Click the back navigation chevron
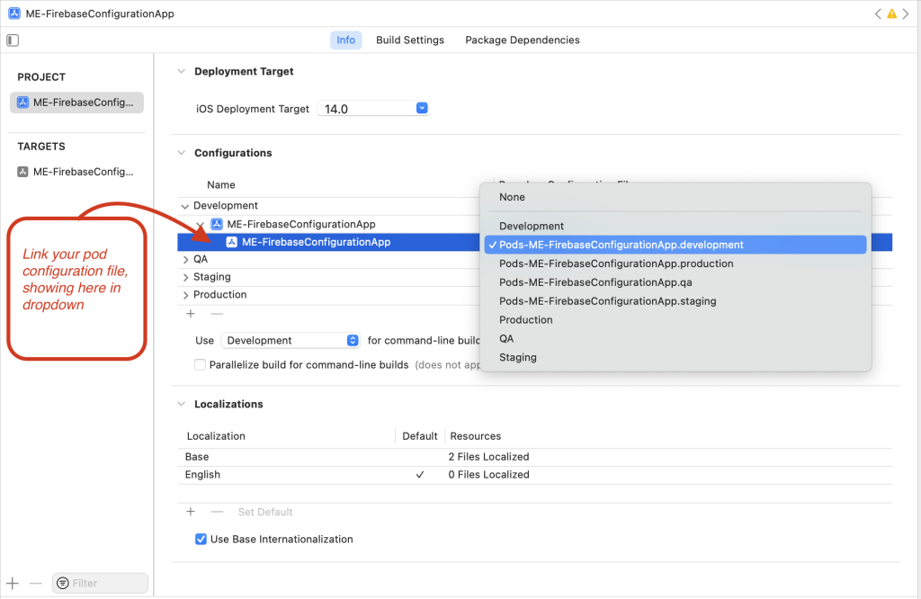 click(x=877, y=14)
